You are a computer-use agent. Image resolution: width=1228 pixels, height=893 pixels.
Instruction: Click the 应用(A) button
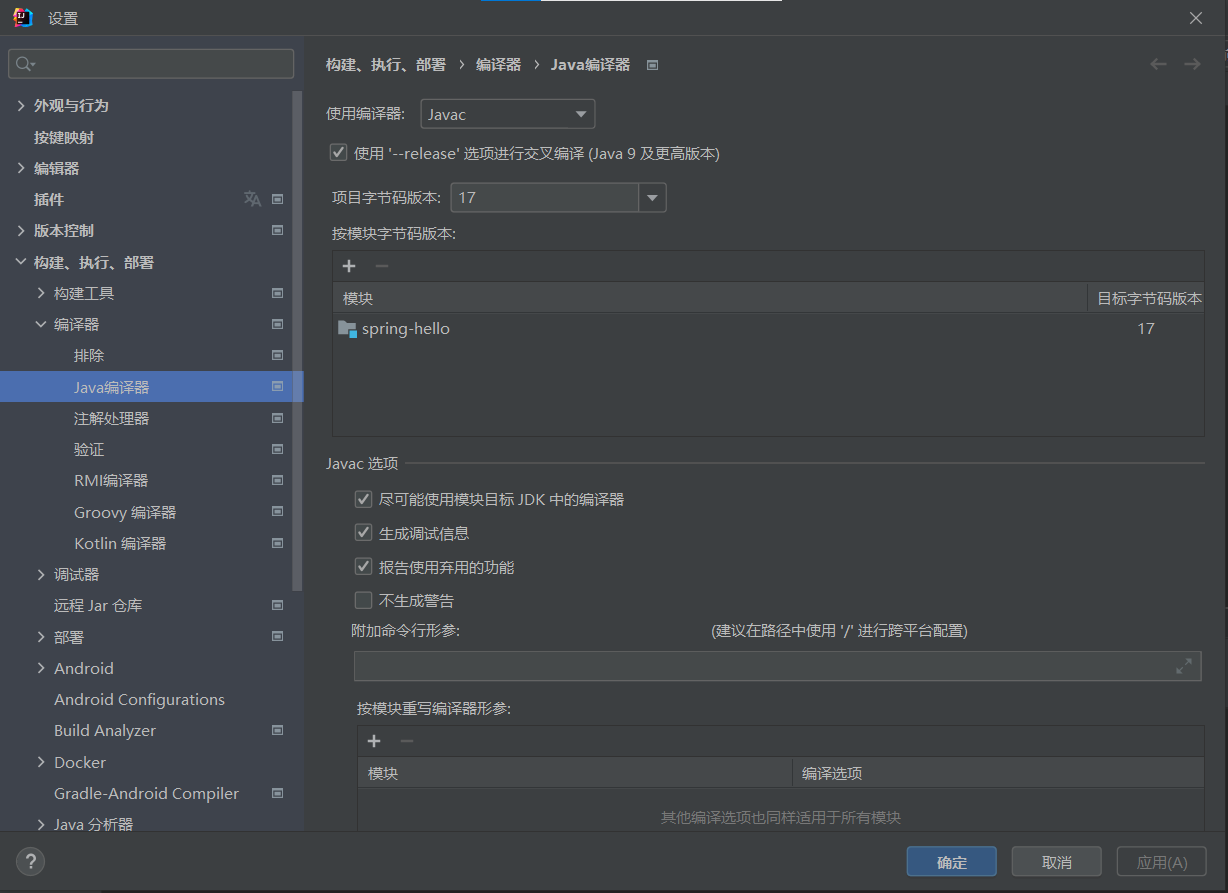coord(1162,862)
